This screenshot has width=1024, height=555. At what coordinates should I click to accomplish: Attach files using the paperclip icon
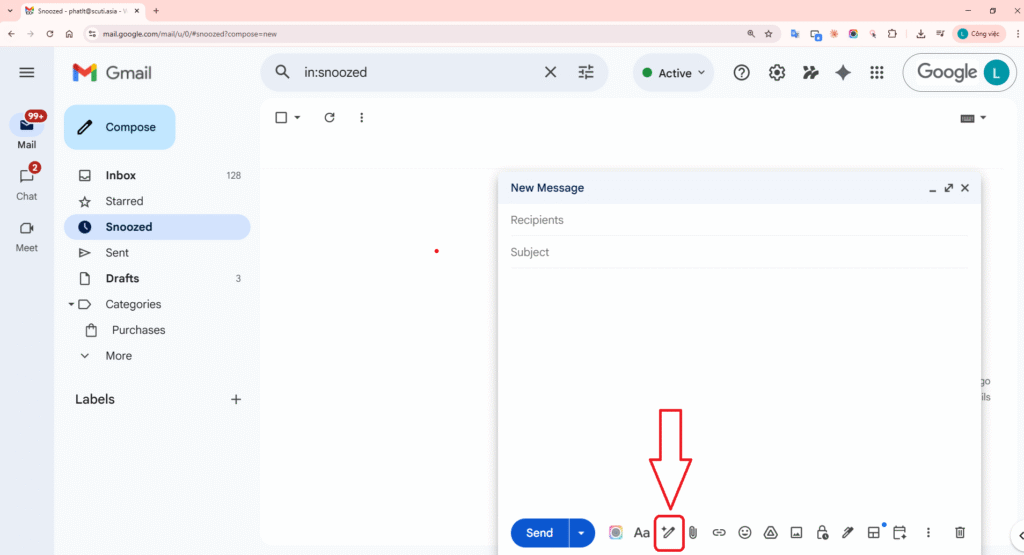[x=692, y=533]
